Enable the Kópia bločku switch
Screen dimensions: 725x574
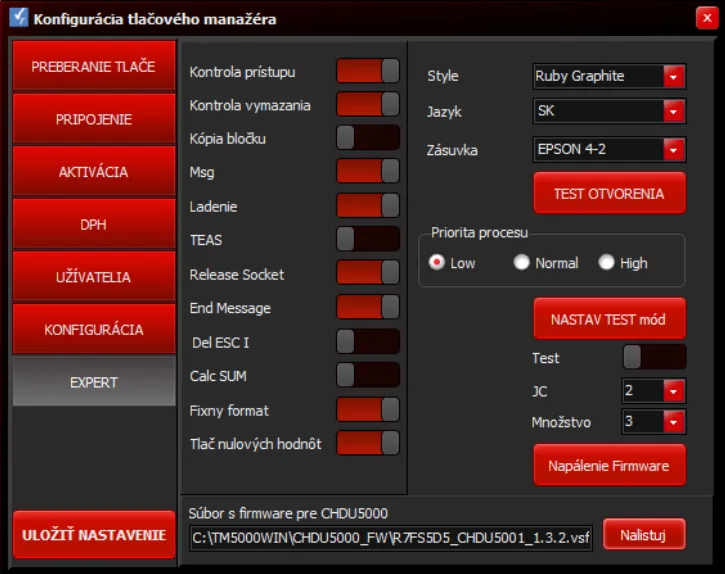coord(367,138)
